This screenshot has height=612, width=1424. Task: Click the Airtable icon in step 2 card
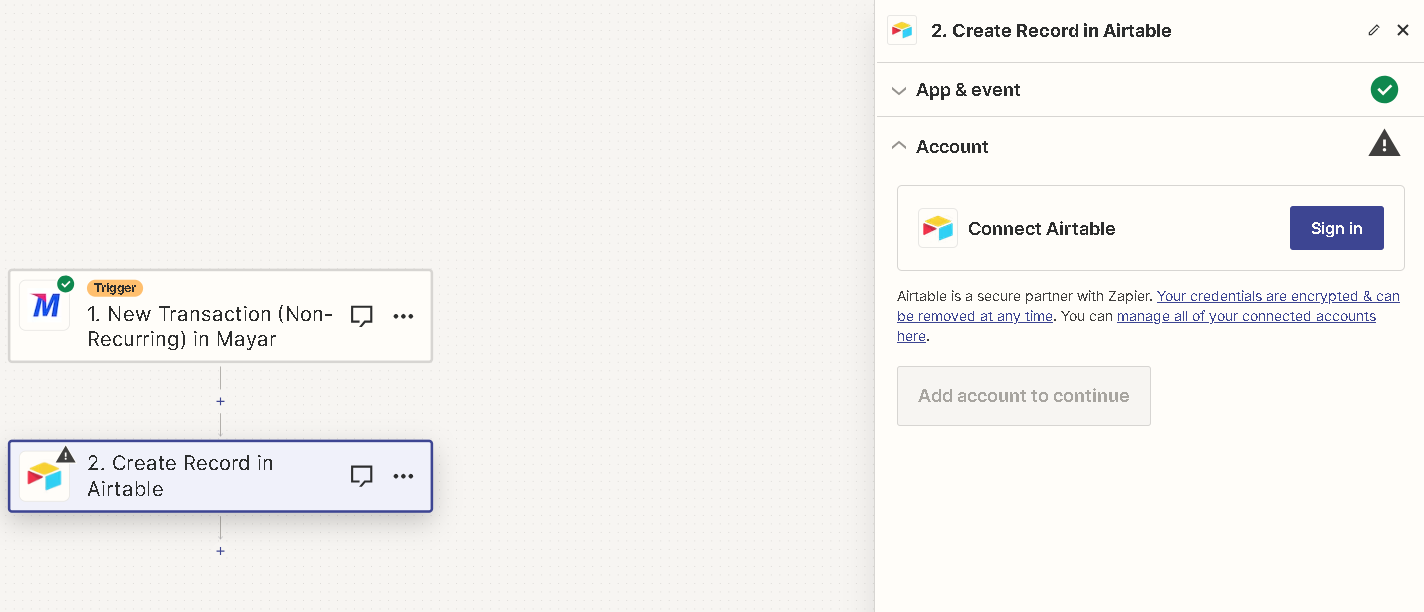coord(45,476)
